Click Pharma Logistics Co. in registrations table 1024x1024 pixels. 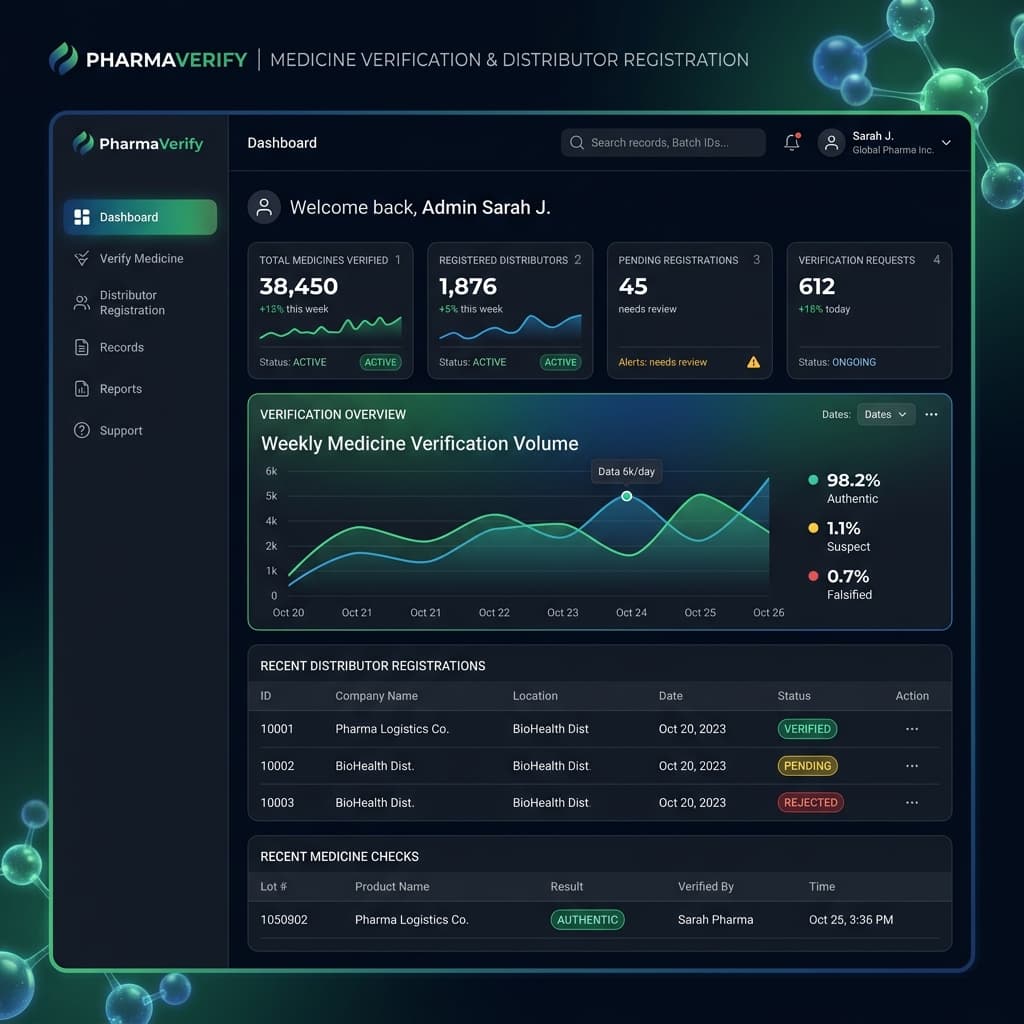(x=392, y=729)
